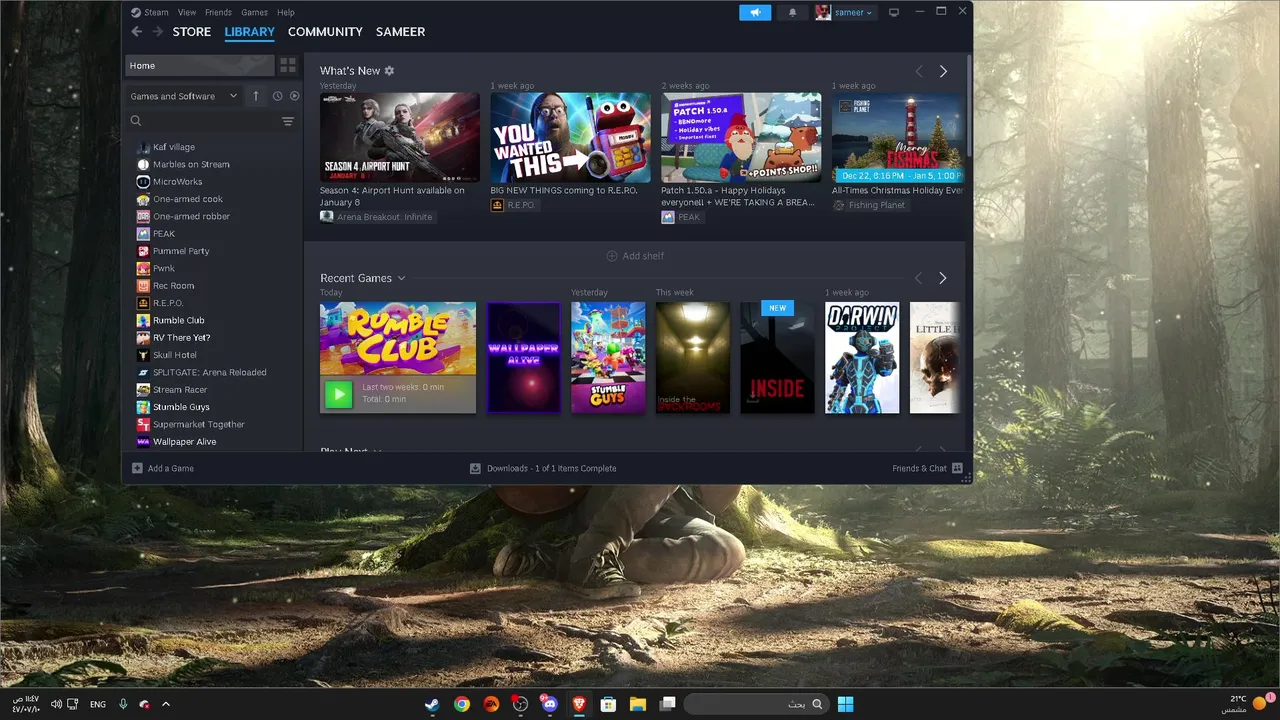Open Friends & Chat
The height and width of the screenshot is (720, 1280).
(x=927, y=468)
